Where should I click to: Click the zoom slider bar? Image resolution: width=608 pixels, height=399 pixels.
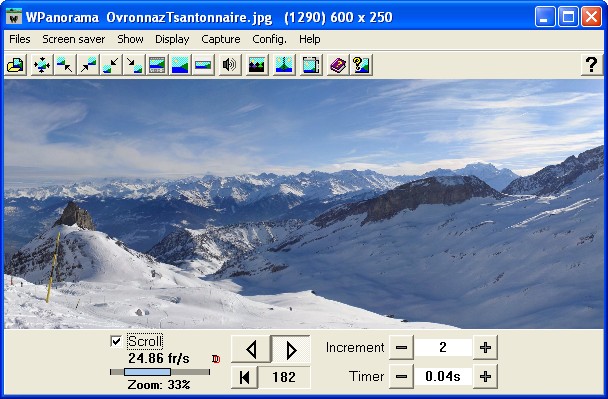[160, 372]
